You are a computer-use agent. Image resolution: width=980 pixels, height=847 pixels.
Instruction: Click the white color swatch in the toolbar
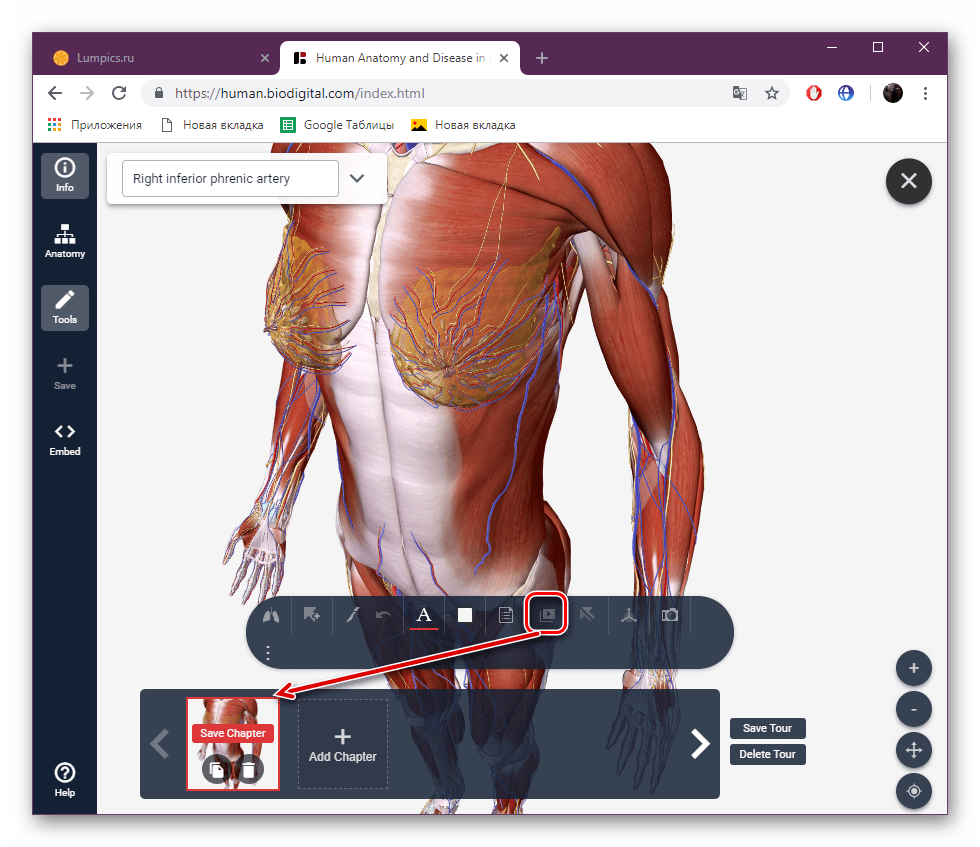coord(464,614)
